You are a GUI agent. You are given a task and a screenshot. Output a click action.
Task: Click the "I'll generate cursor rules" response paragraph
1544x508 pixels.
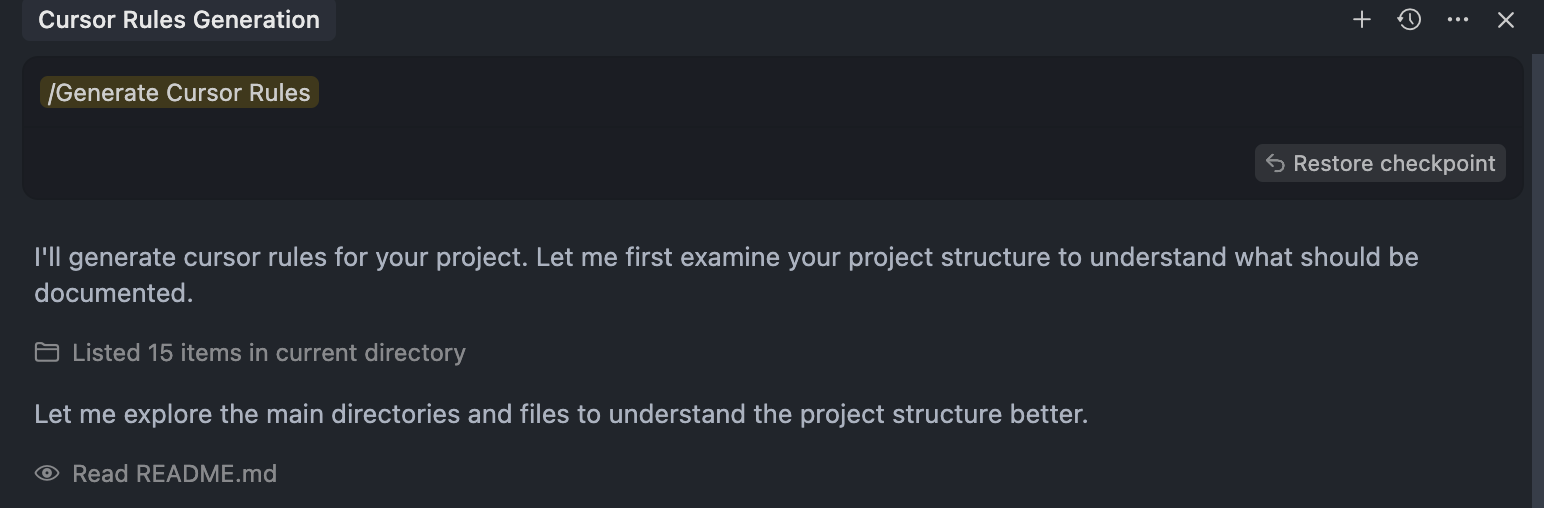click(x=726, y=275)
